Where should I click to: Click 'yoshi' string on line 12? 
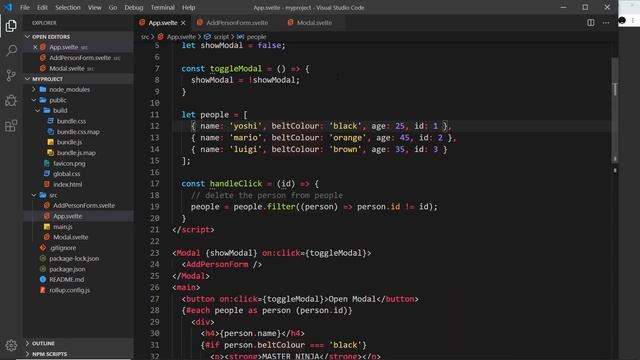coord(245,126)
